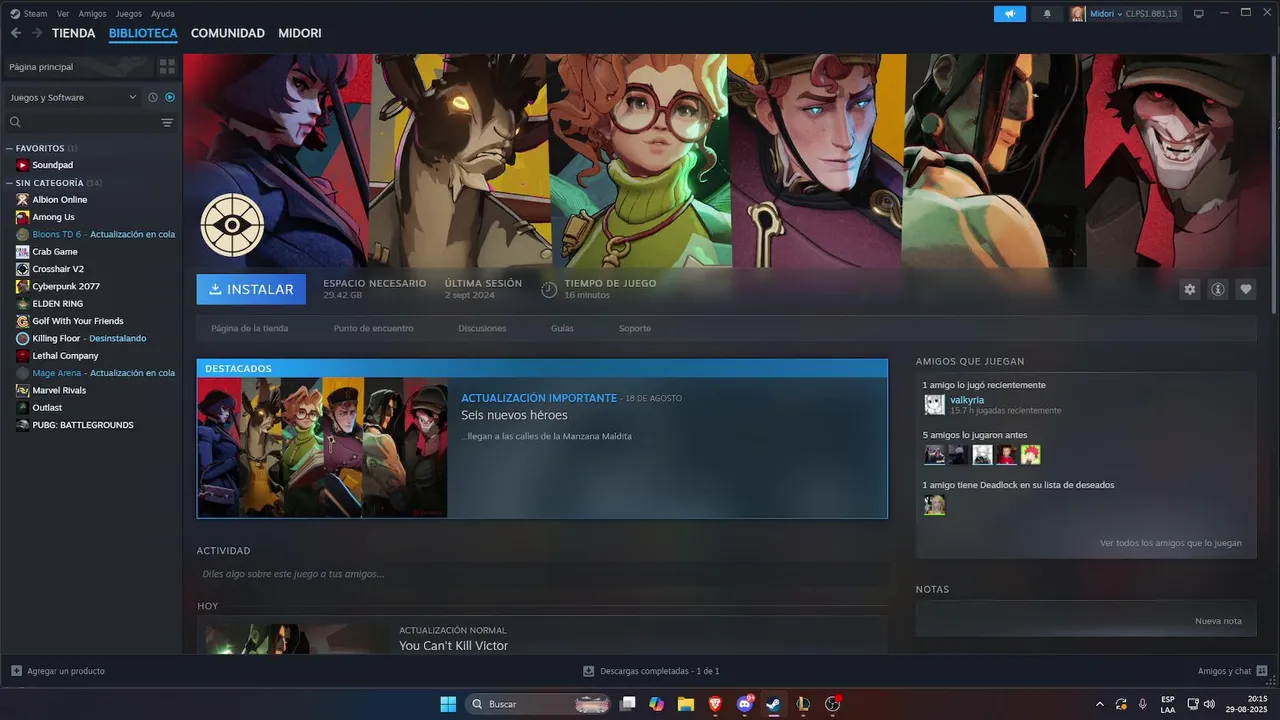
Task: Toggle ready-to-play filter icon
Action: click(x=170, y=97)
